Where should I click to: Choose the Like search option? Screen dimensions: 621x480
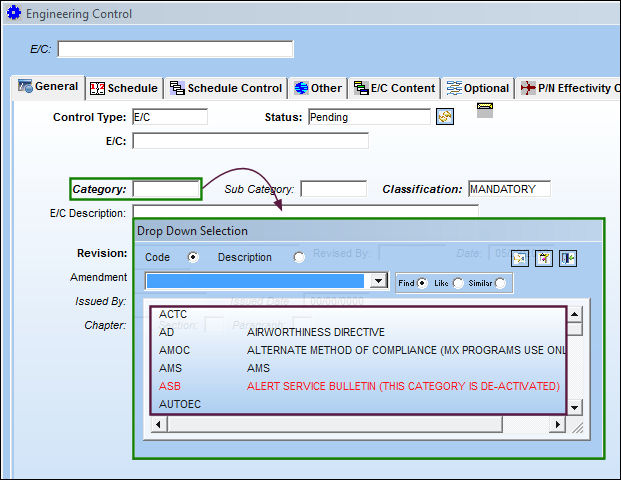[458, 283]
